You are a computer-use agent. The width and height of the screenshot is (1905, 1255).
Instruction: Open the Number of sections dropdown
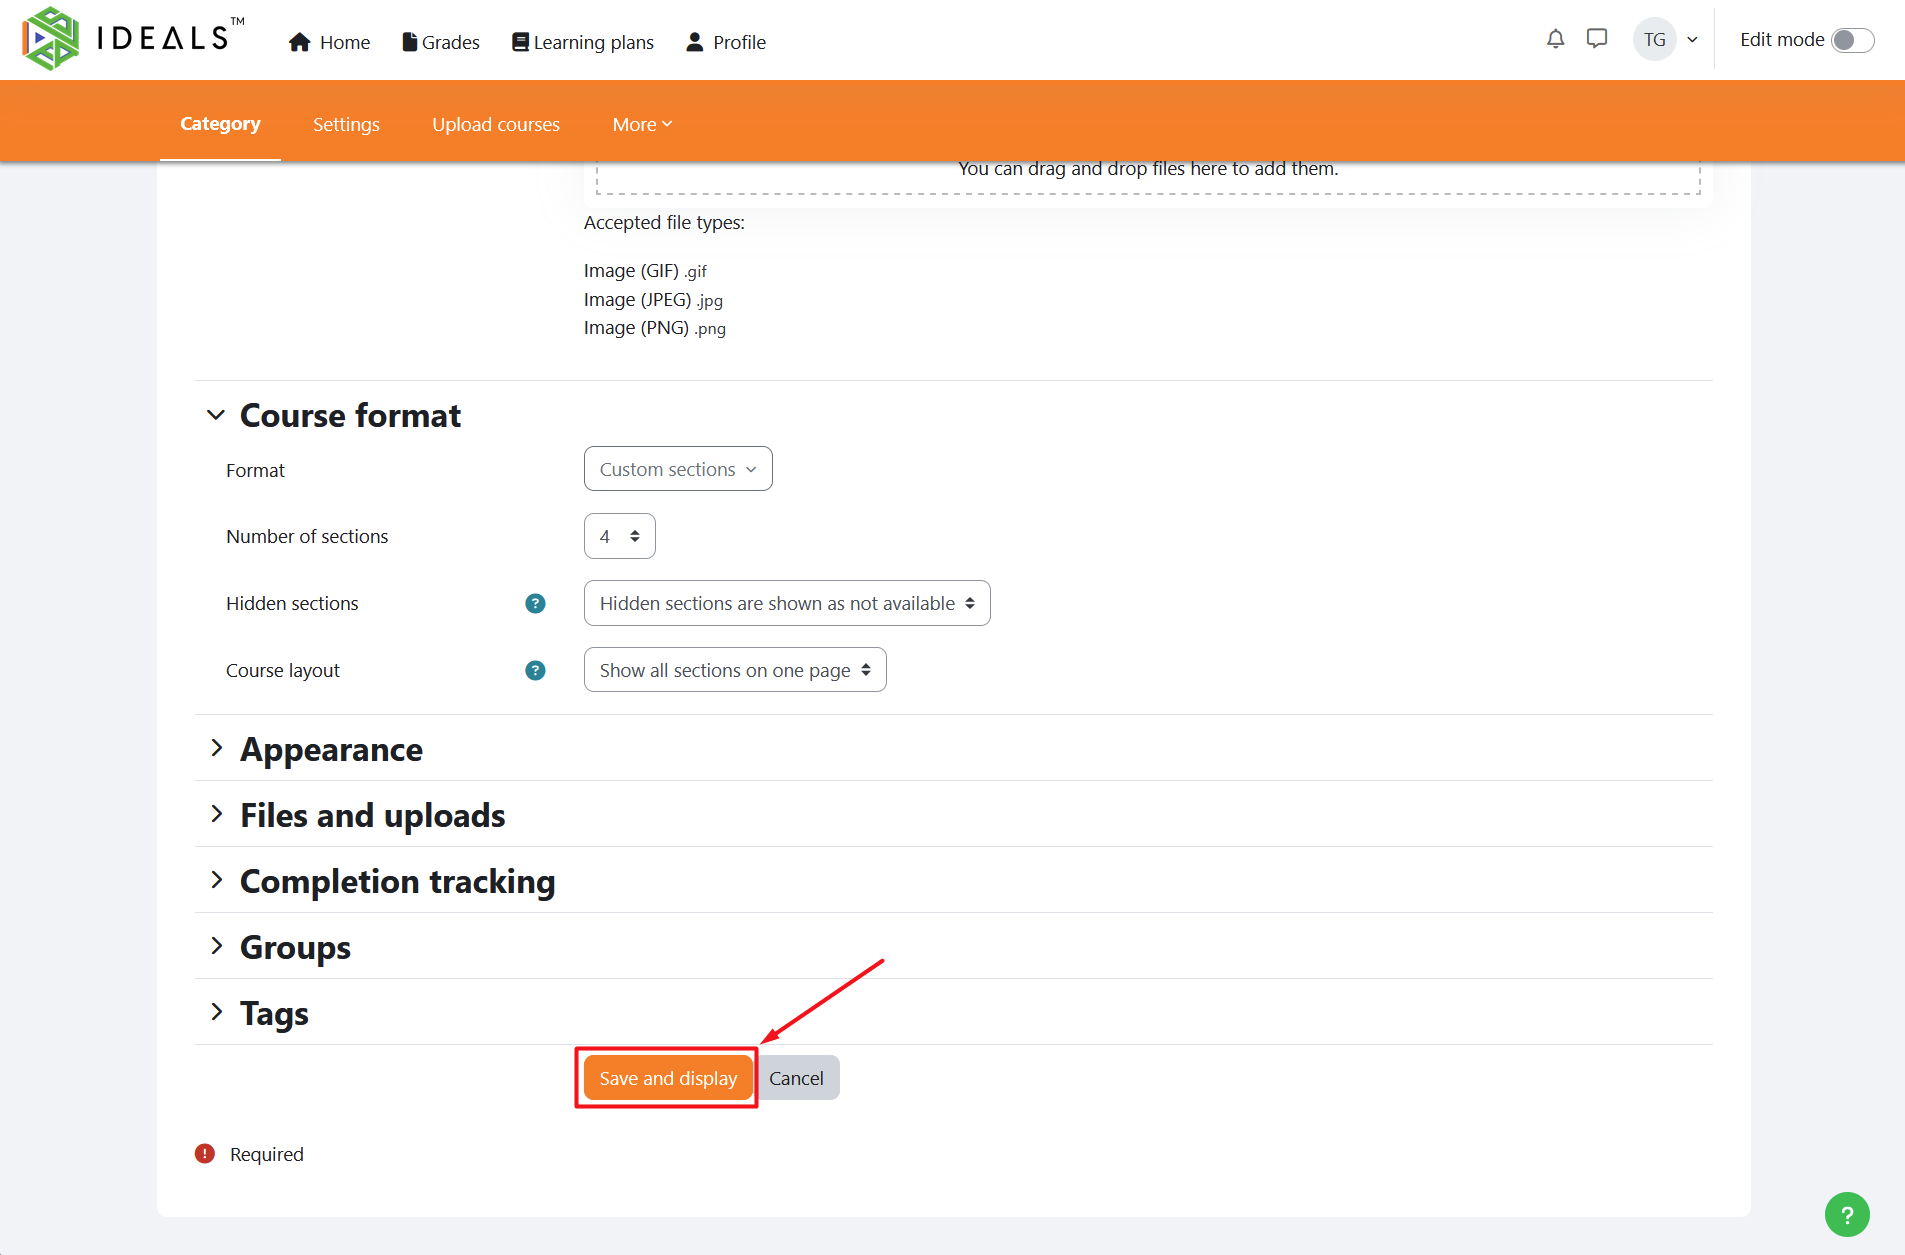tap(619, 537)
